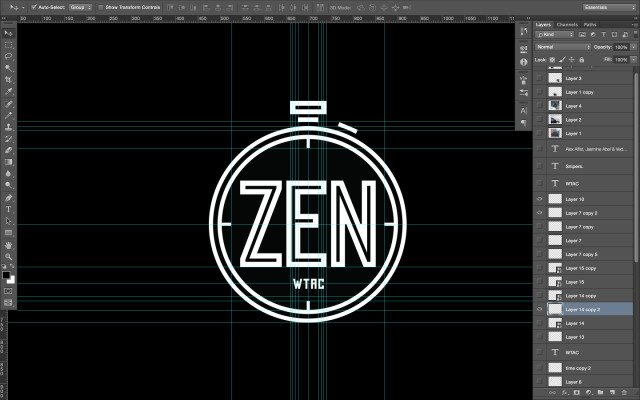The height and width of the screenshot is (400, 640).
Task: Select the Rectangular Marquee tool
Action: [x=8, y=44]
